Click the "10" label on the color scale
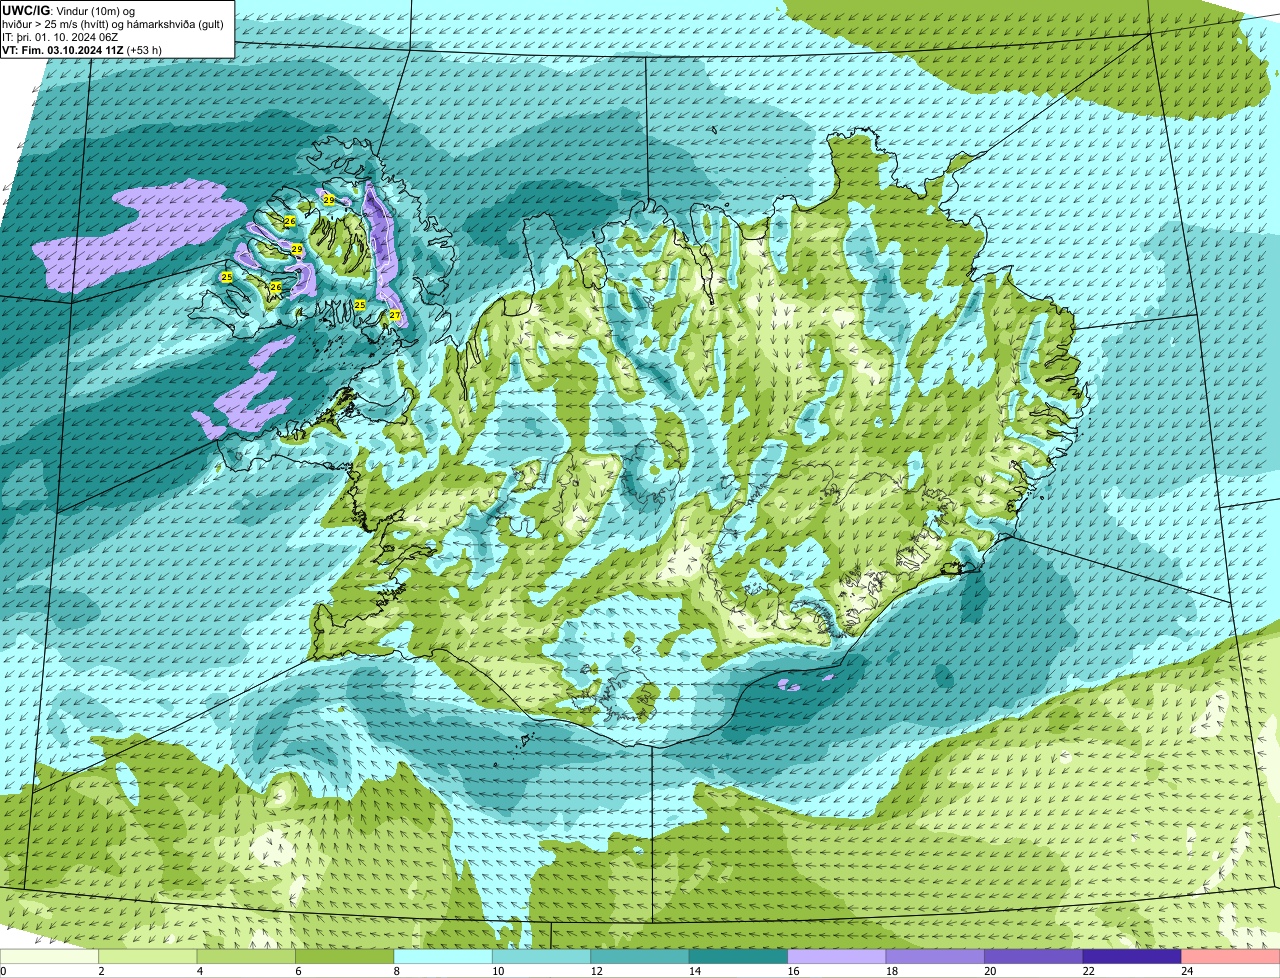 click(498, 971)
